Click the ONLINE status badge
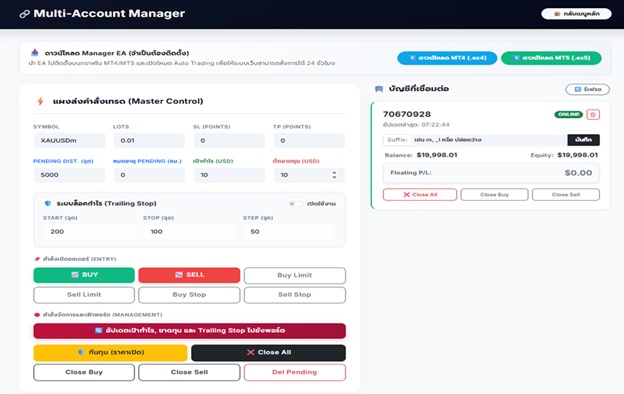 pyautogui.click(x=568, y=115)
